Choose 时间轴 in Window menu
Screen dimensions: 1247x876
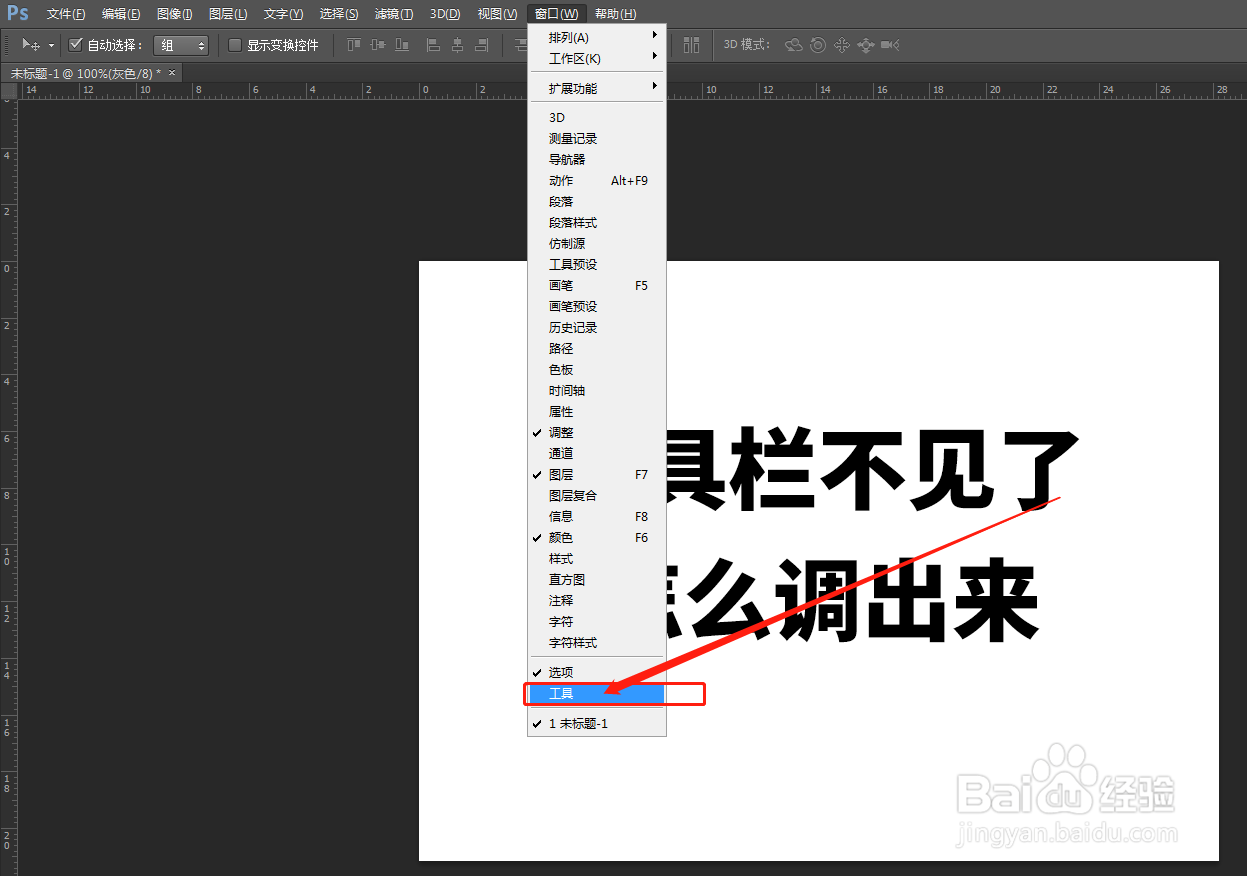pos(597,391)
